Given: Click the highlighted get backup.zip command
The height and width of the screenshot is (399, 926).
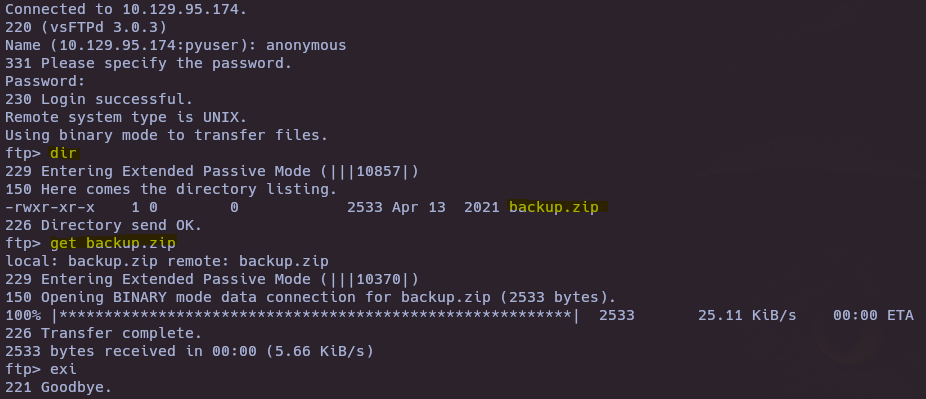Looking at the screenshot, I should click(113, 243).
